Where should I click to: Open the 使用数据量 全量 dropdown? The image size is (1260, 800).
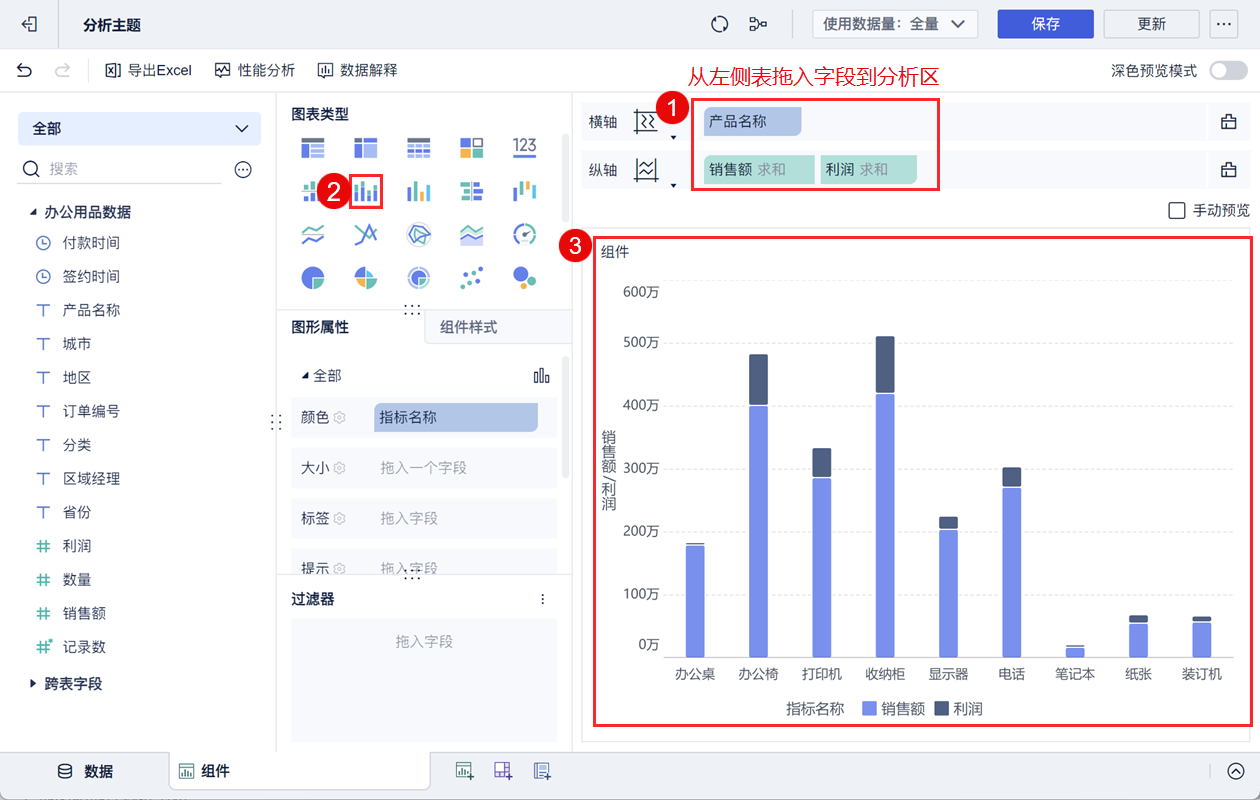[x=894, y=24]
